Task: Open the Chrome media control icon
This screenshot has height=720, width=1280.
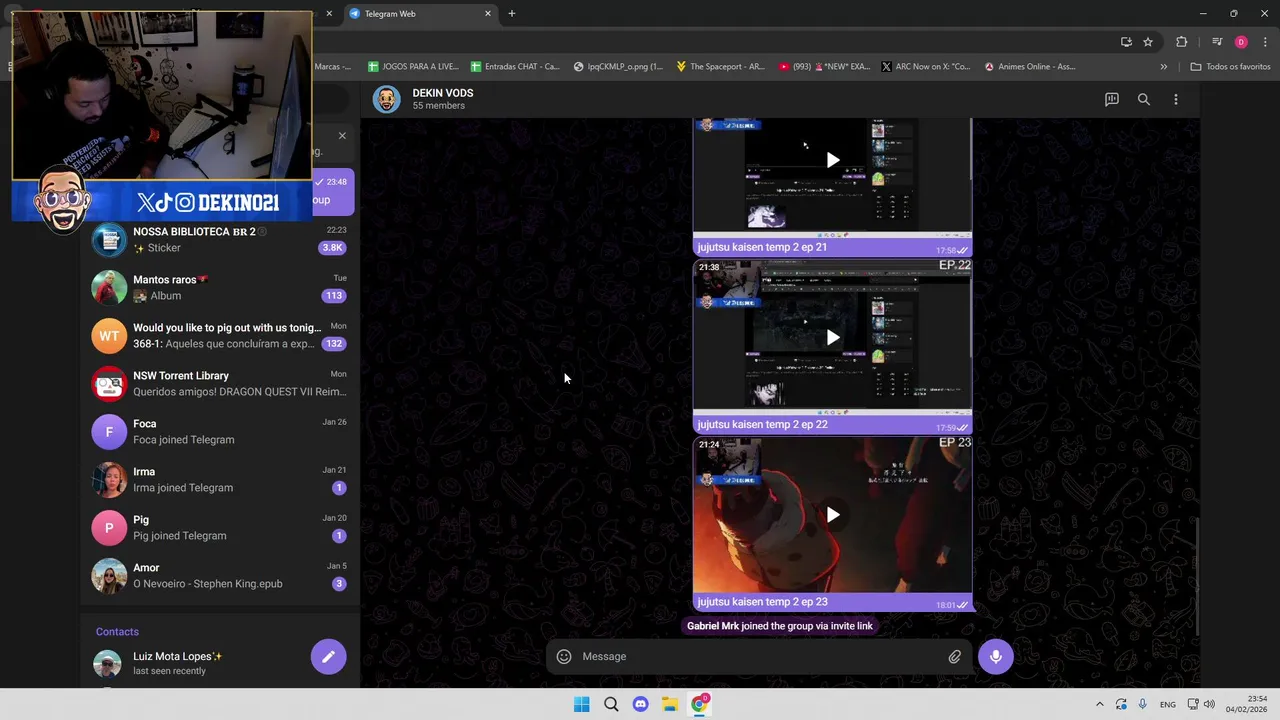Action: [x=1217, y=42]
